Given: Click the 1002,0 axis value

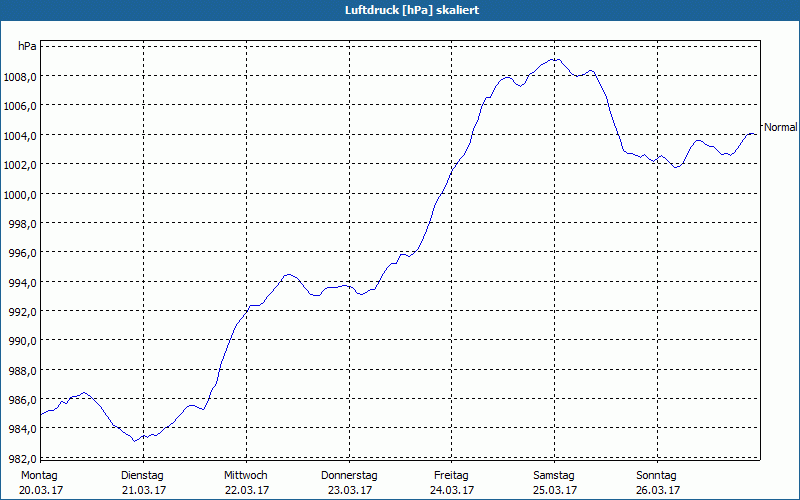Looking at the screenshot, I should click(19, 165).
